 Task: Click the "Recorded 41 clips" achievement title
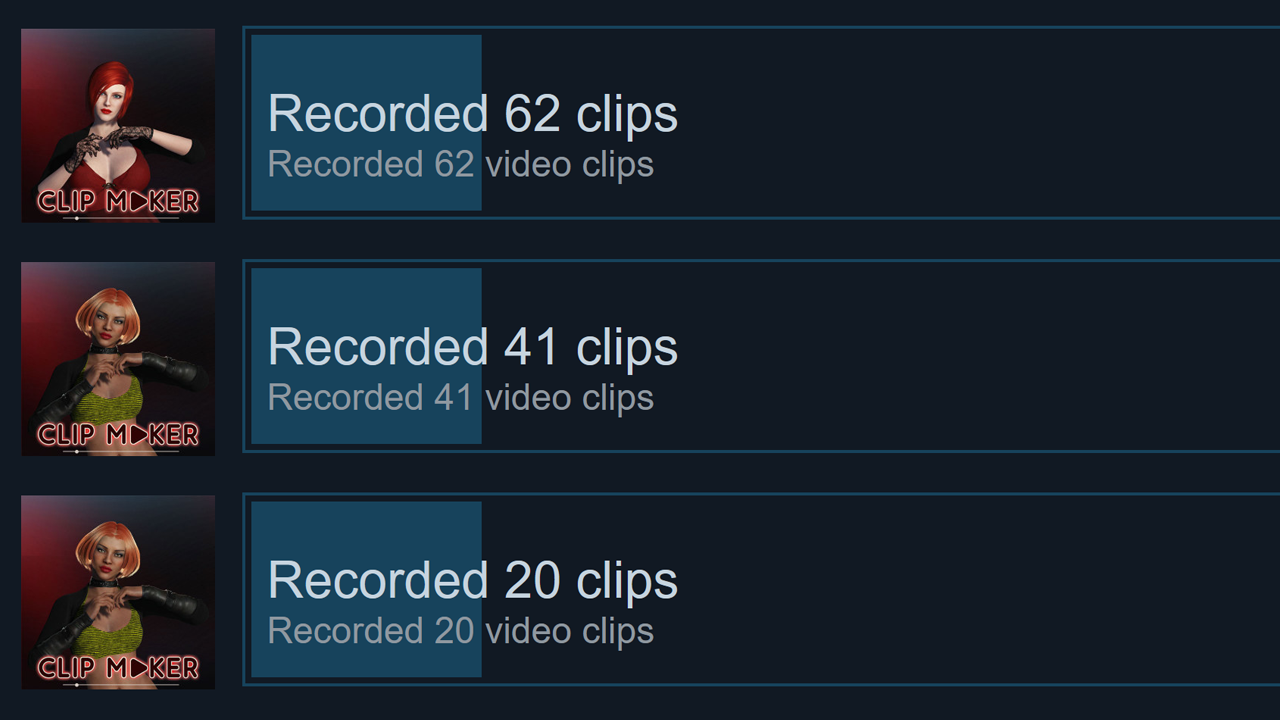click(473, 346)
